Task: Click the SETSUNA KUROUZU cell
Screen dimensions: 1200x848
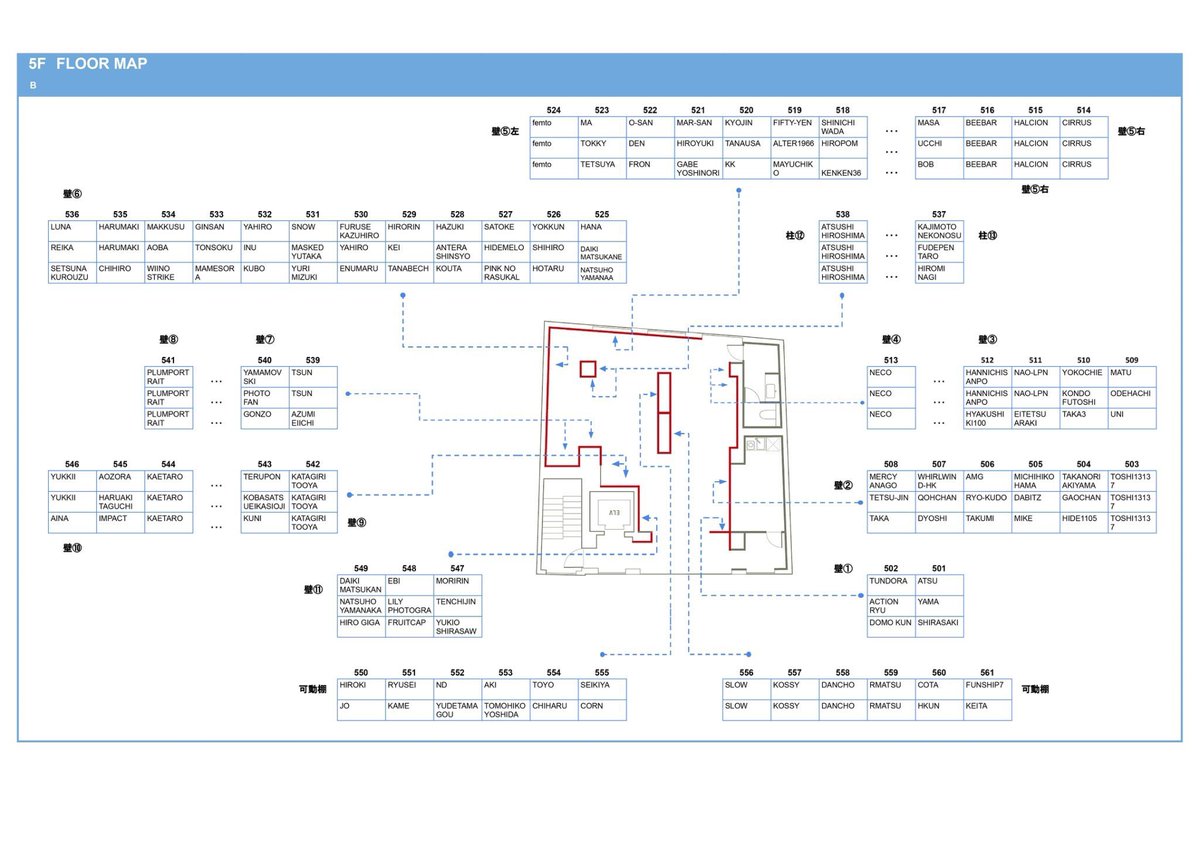Action: [73, 273]
